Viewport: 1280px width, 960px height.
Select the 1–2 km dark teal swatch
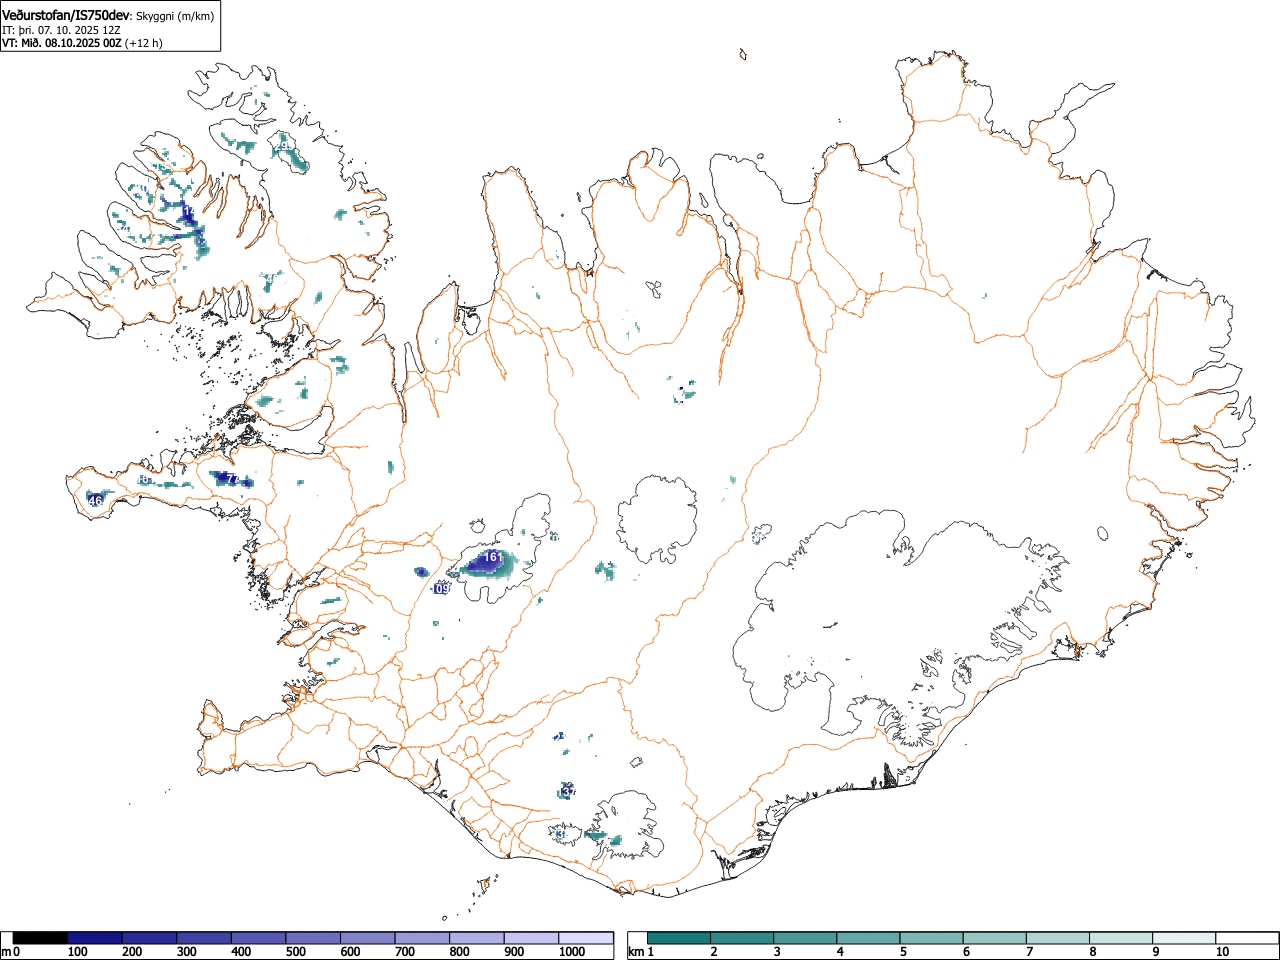point(679,938)
